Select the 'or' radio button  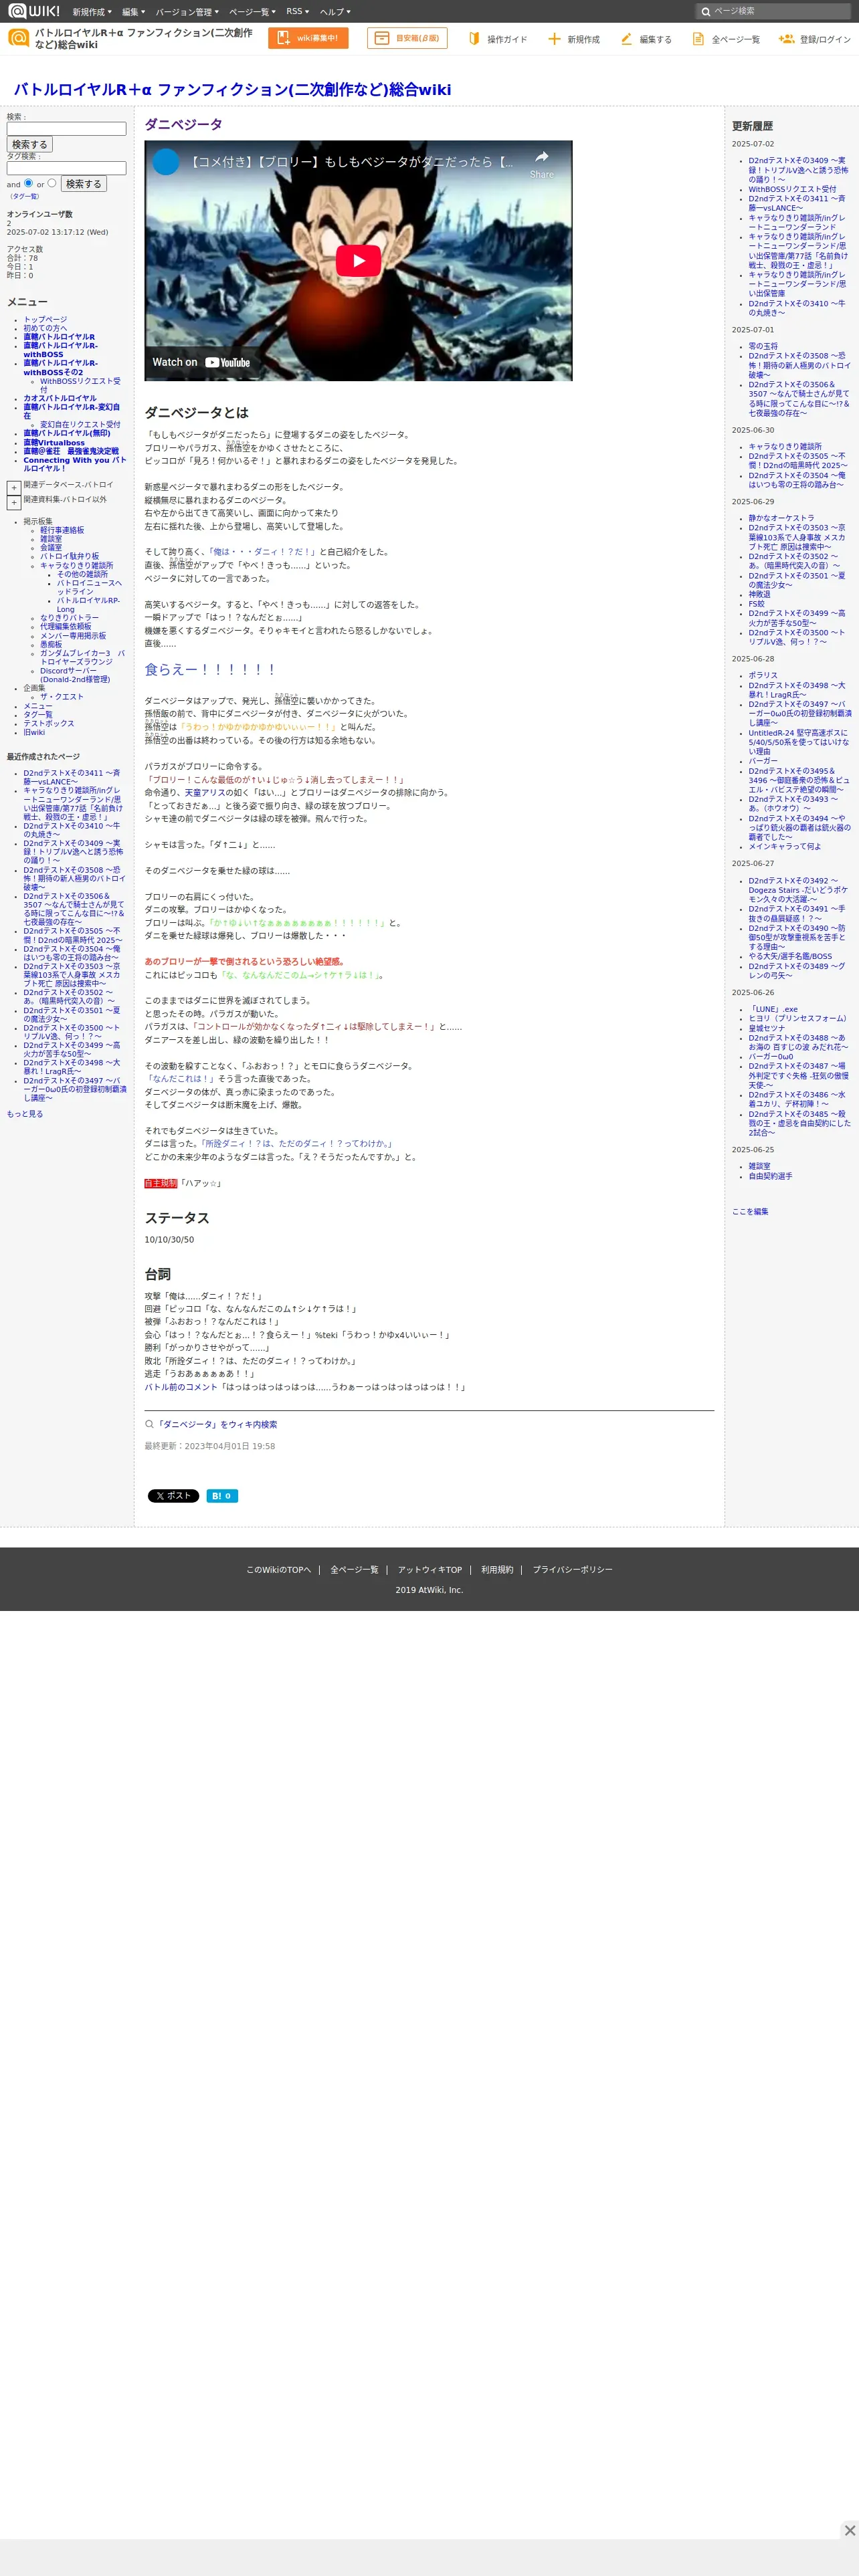(52, 183)
